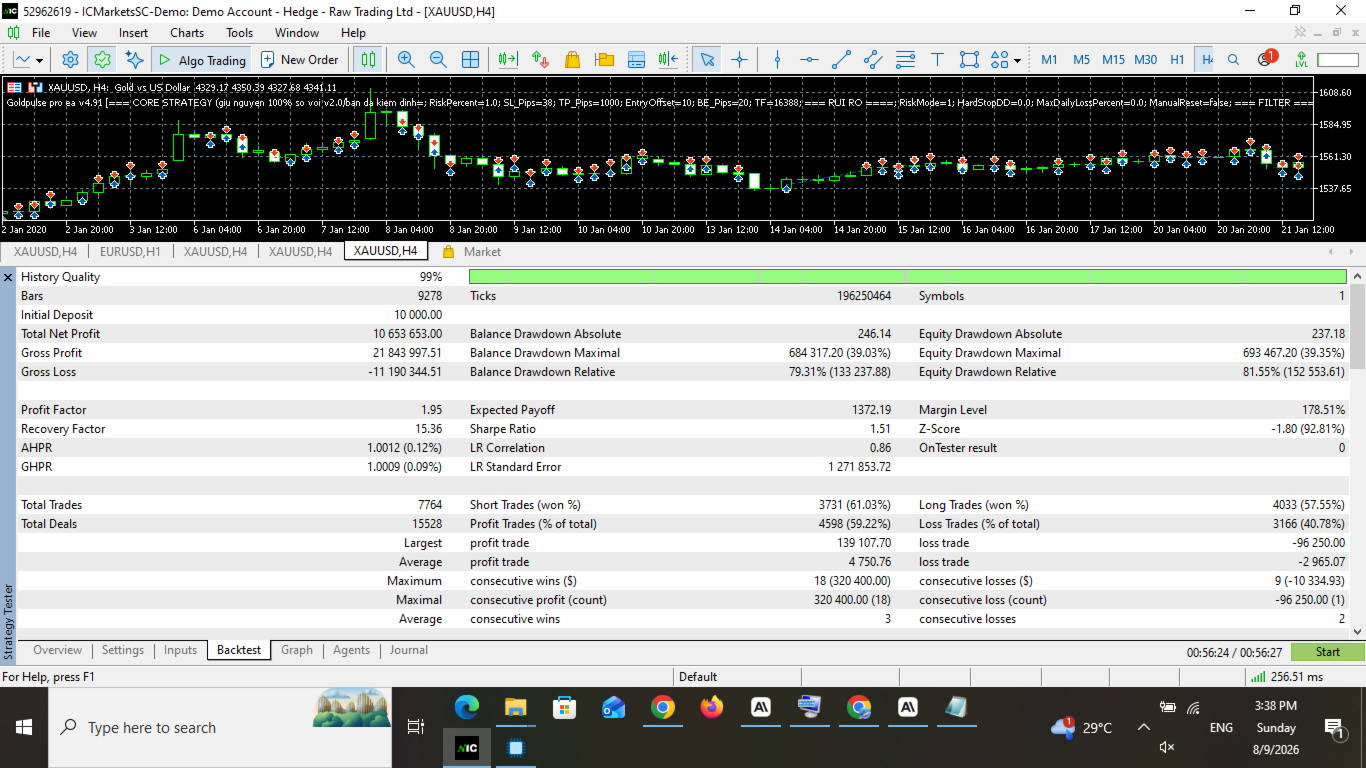This screenshot has width=1366, height=768.
Task: Toggle the chart shift icon
Action: [668, 59]
